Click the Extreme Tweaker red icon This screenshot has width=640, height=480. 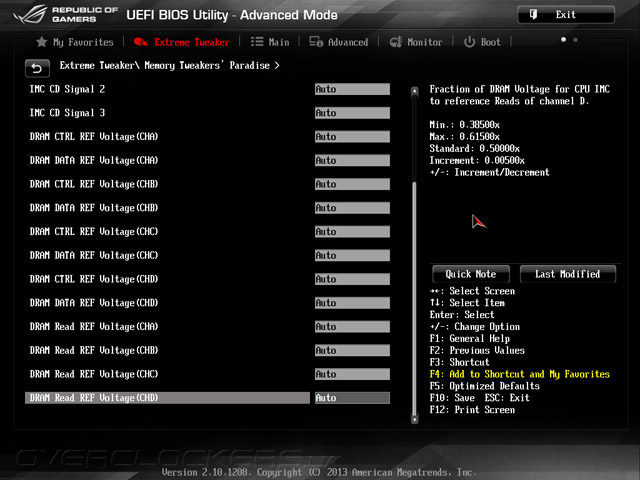click(x=141, y=42)
